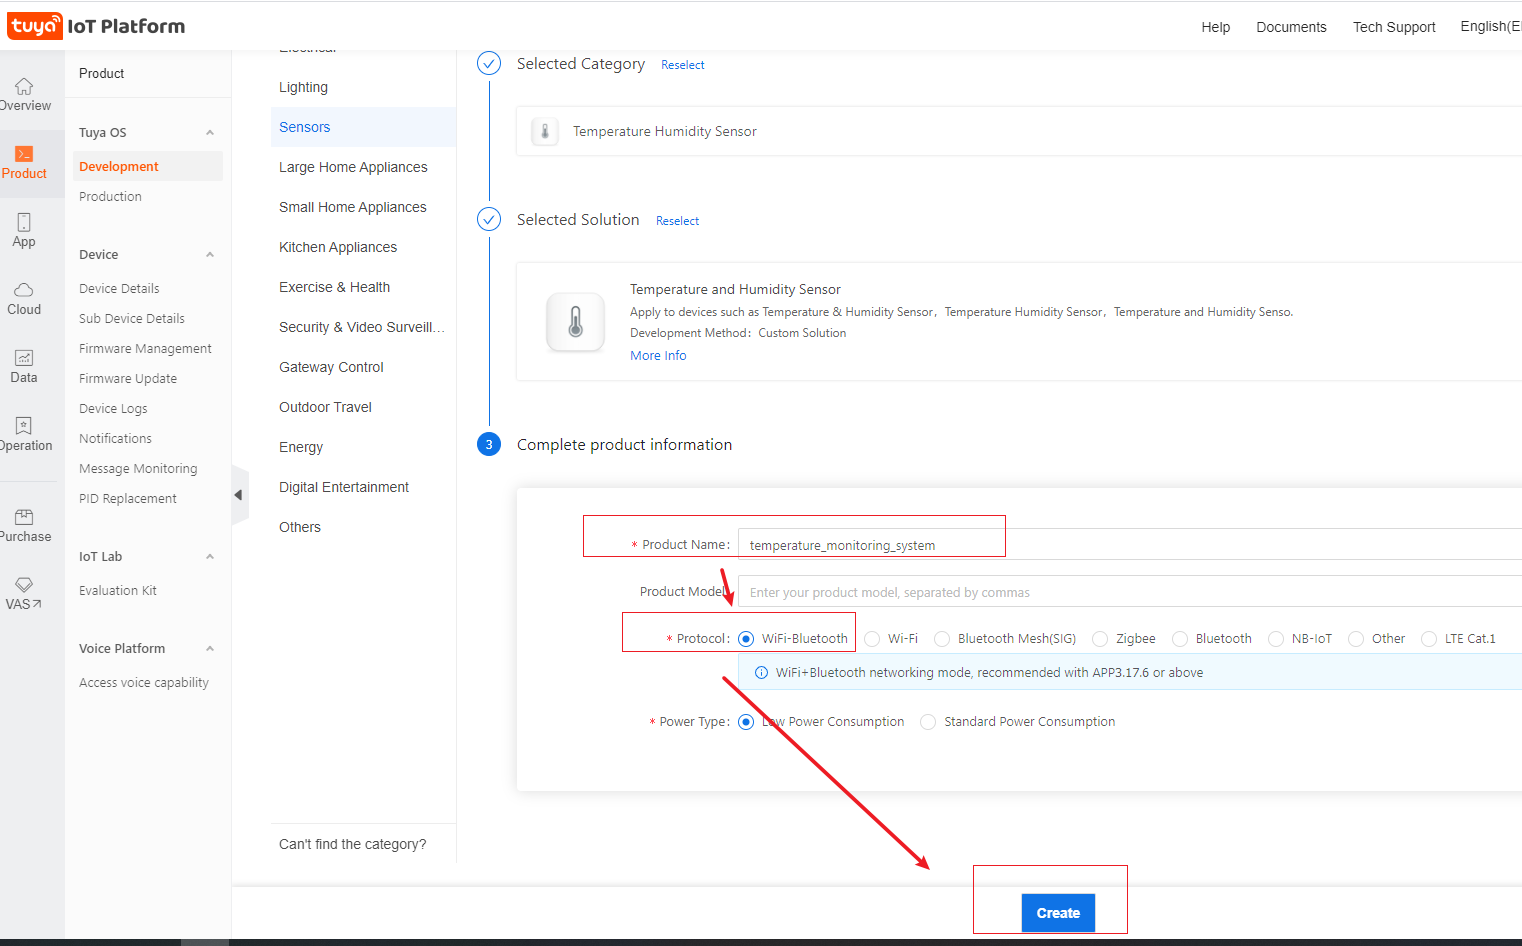Open the App phone icon in sidebar
Image resolution: width=1522 pixels, height=946 pixels.
(24, 222)
